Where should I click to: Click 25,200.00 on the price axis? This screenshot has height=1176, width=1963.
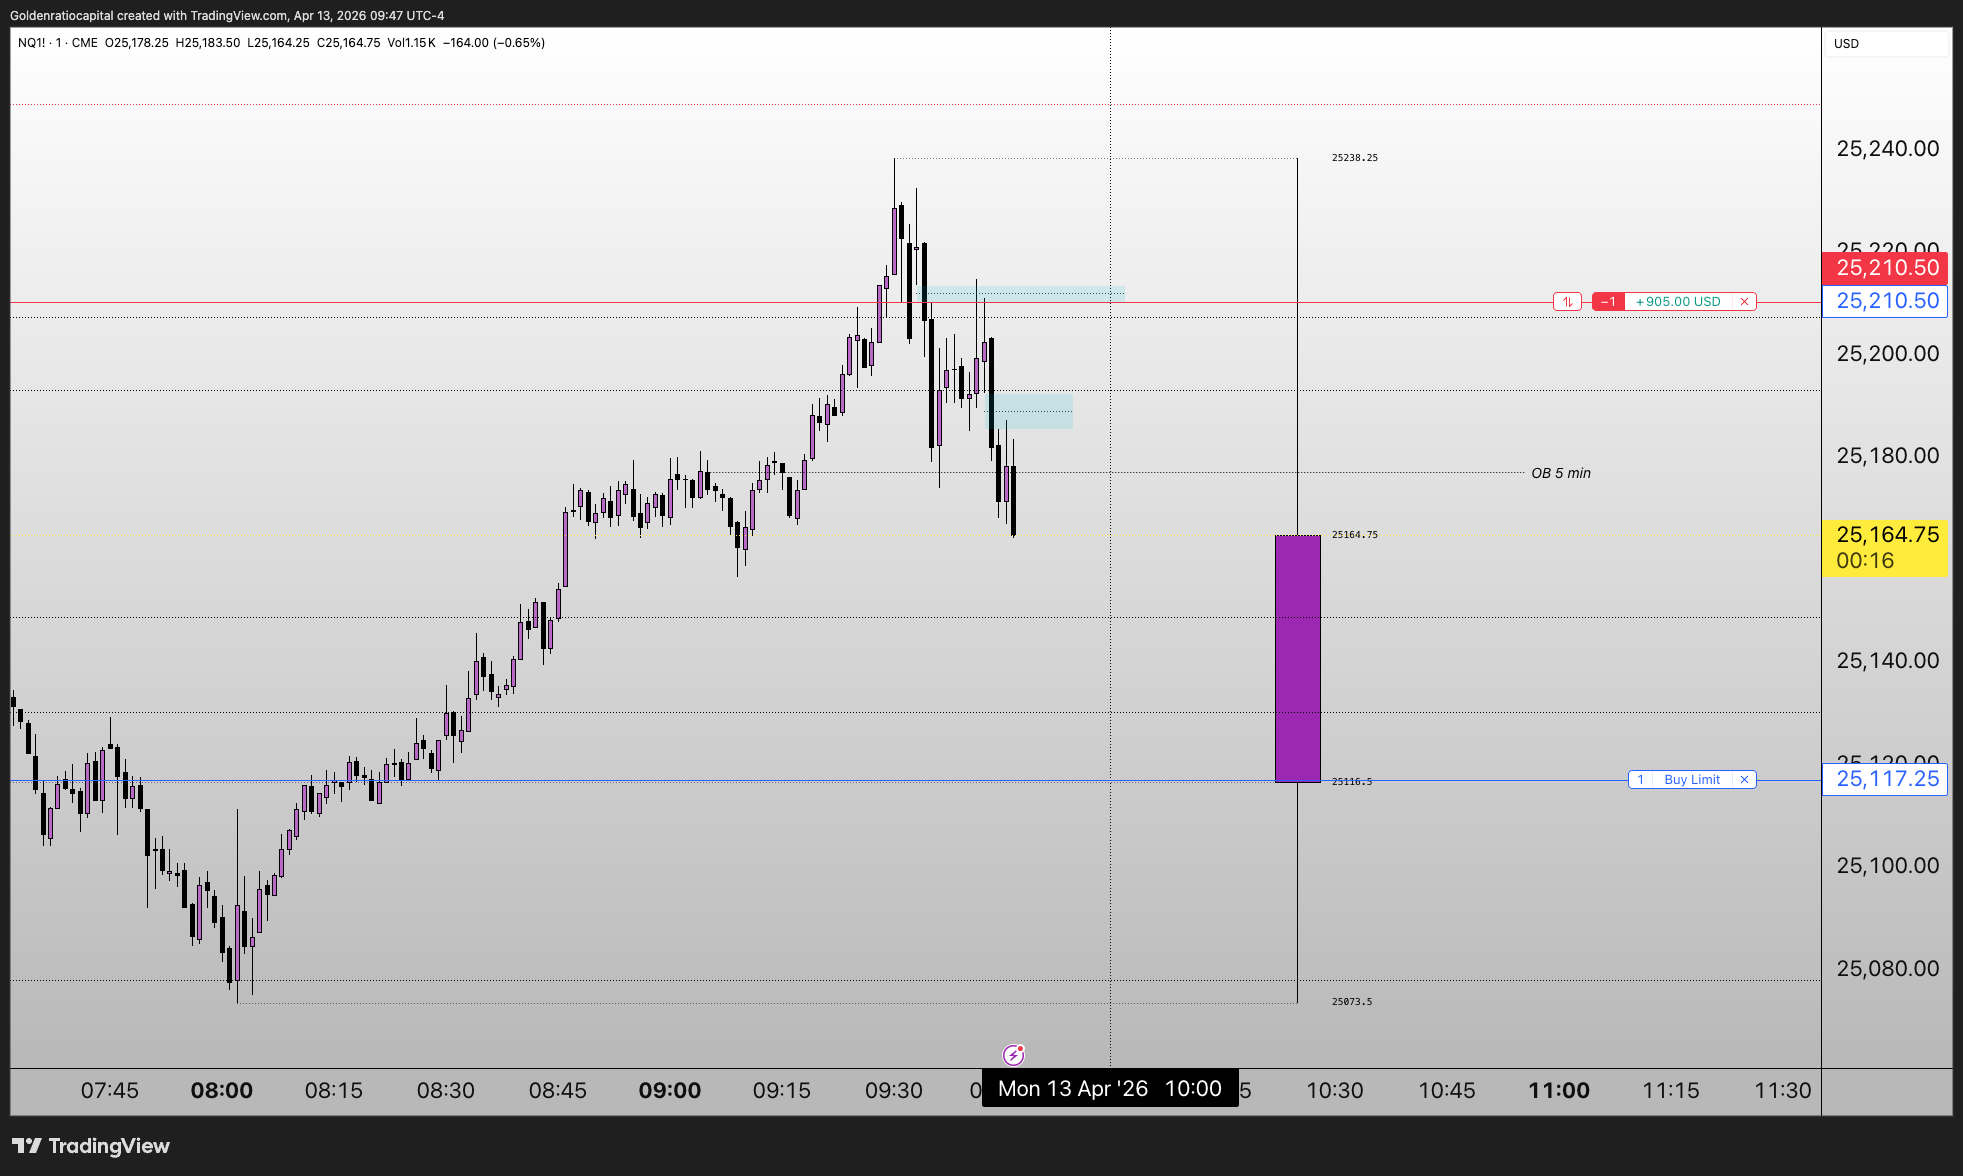(1887, 354)
